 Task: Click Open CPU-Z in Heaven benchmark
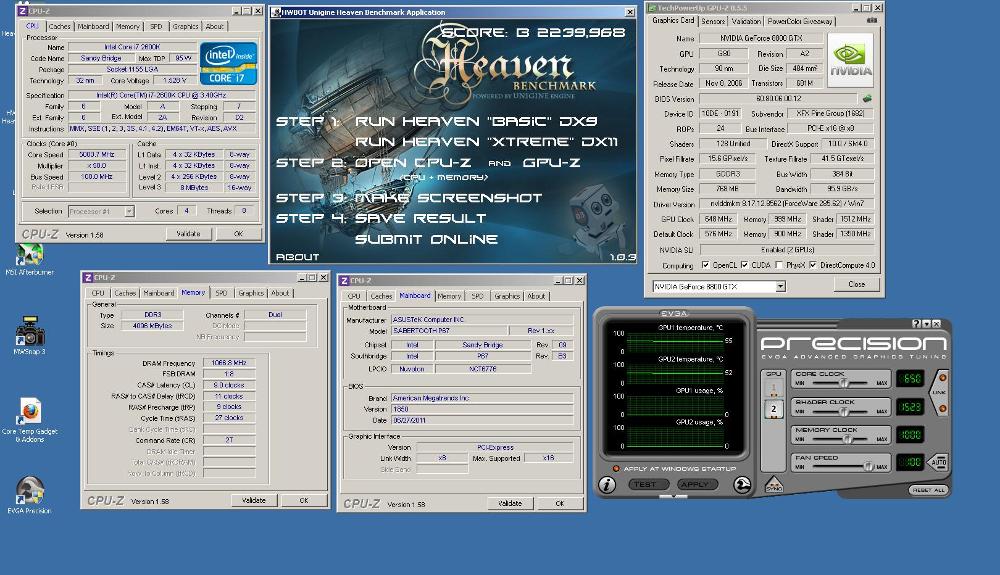tap(413, 163)
